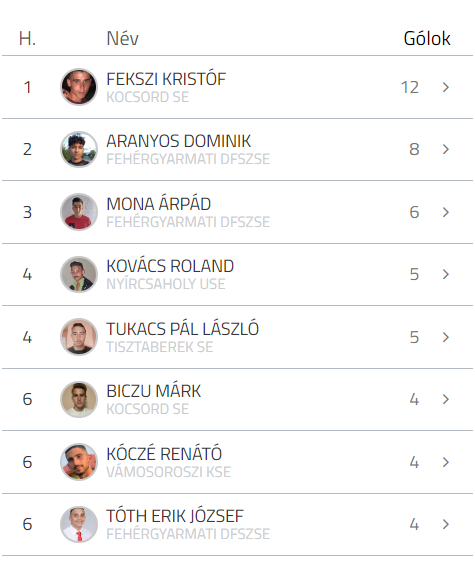Open details chevron for Kovács Roland

click(x=446, y=274)
